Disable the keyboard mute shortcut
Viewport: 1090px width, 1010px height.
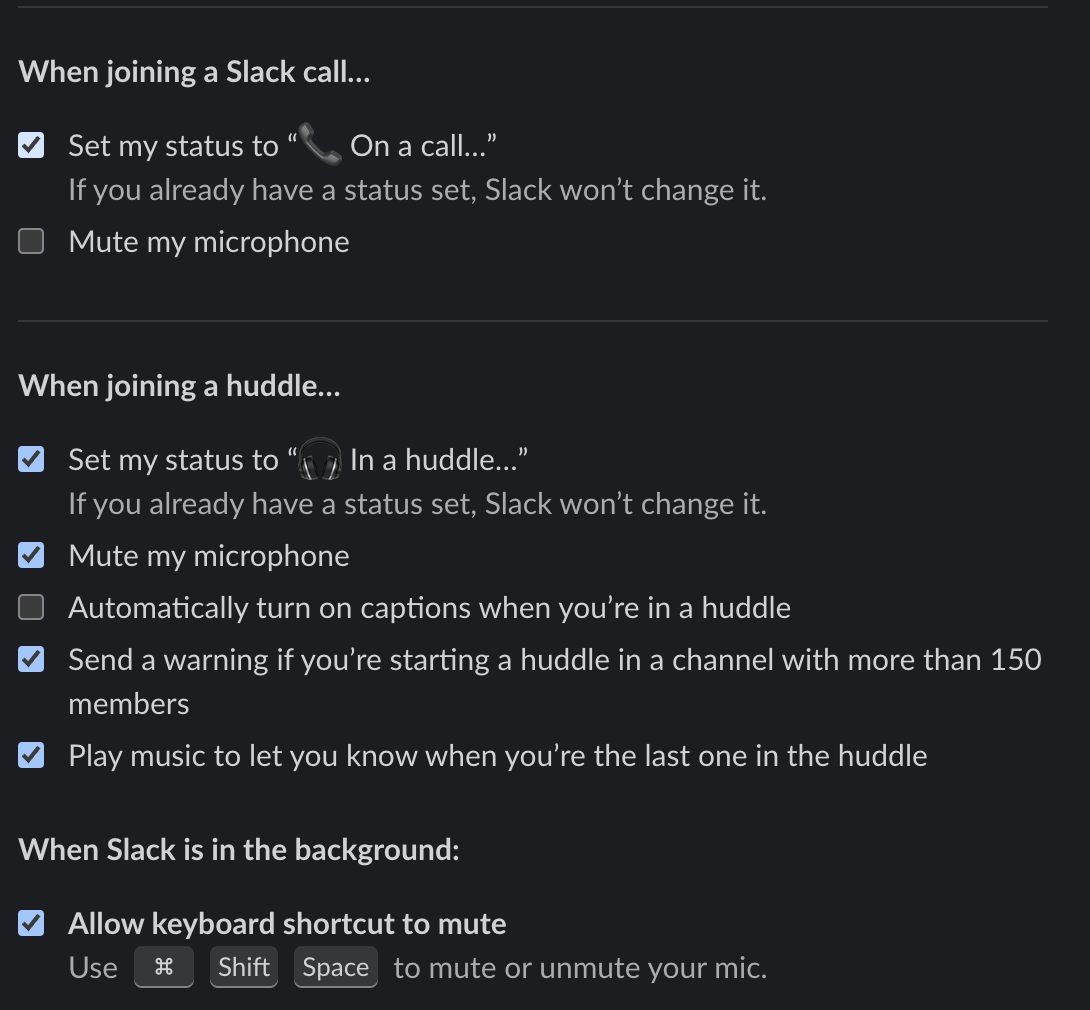pos(30,923)
